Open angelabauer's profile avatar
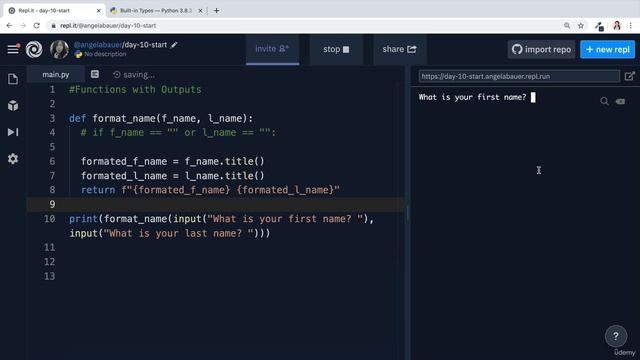640x360 pixels. (x=60, y=49)
